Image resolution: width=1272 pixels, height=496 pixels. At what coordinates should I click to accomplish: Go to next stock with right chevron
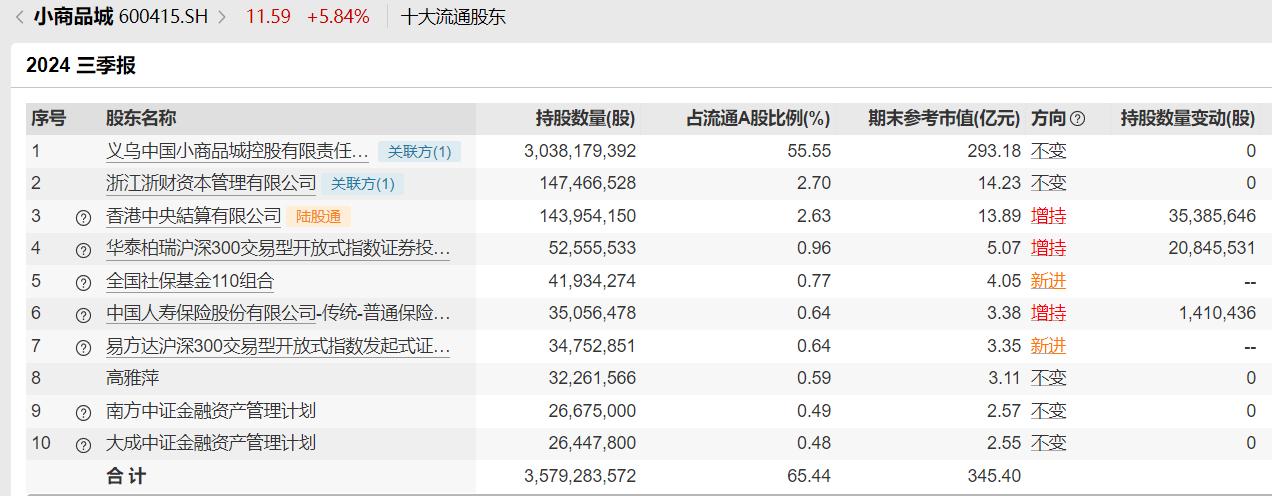click(222, 17)
